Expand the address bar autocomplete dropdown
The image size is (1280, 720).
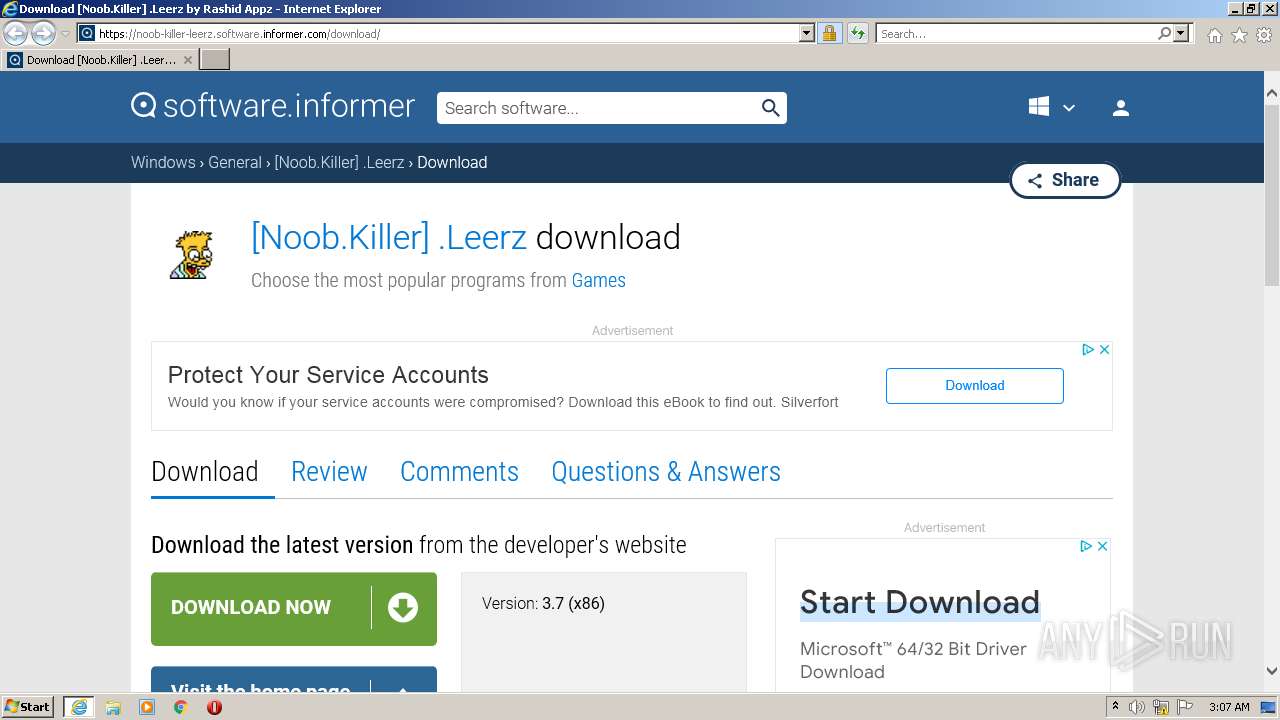(x=807, y=34)
